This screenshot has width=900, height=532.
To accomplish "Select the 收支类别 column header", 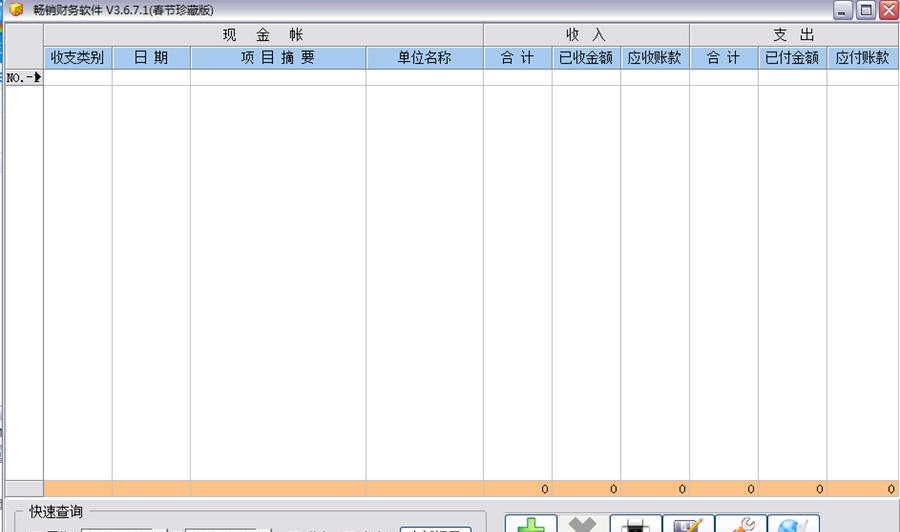I will click(78, 58).
